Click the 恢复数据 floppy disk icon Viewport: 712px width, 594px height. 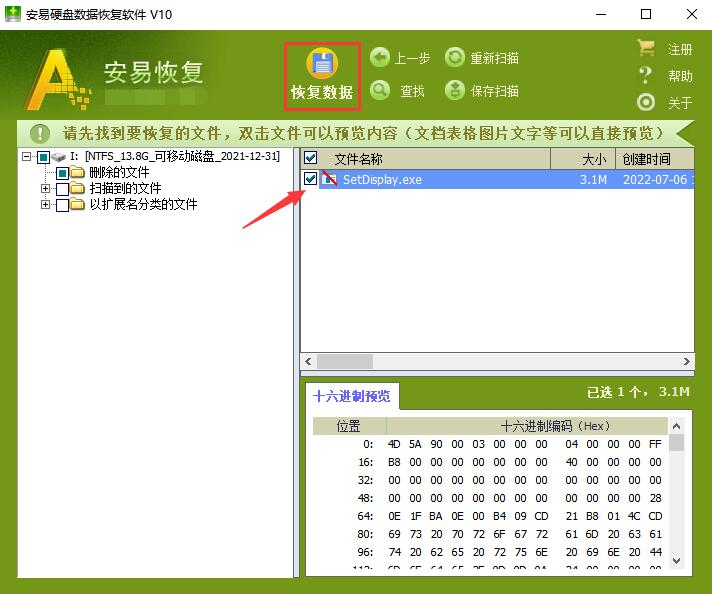pos(322,63)
